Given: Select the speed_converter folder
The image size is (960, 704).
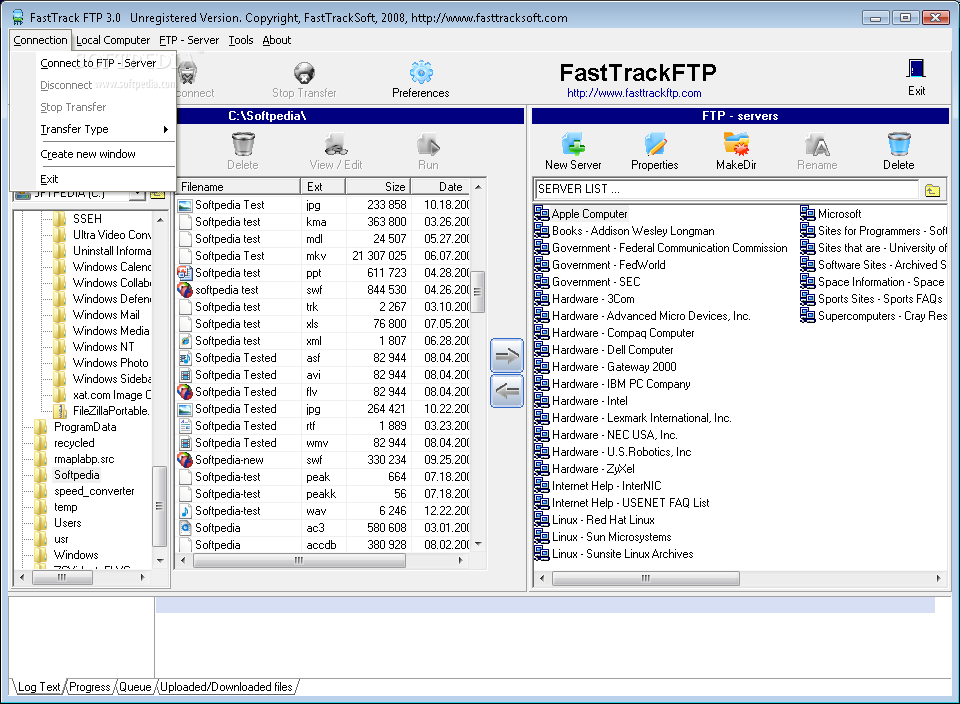Looking at the screenshot, I should coord(85,491).
